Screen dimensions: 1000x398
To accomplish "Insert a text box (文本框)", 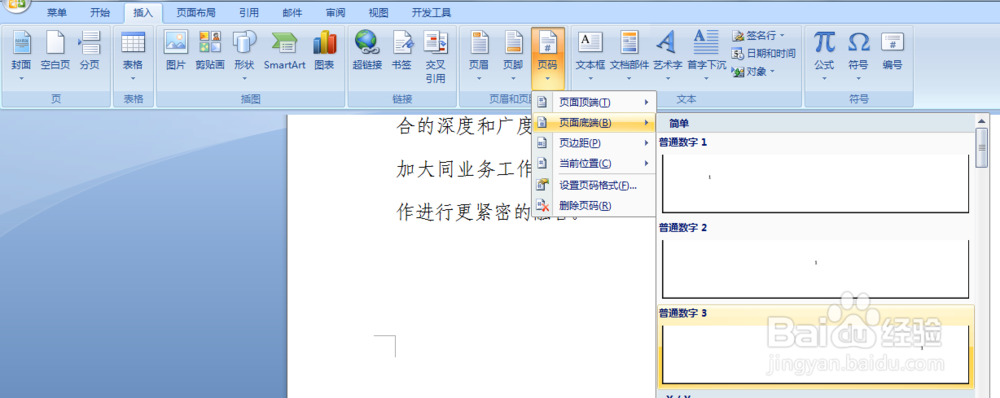I will [x=590, y=56].
